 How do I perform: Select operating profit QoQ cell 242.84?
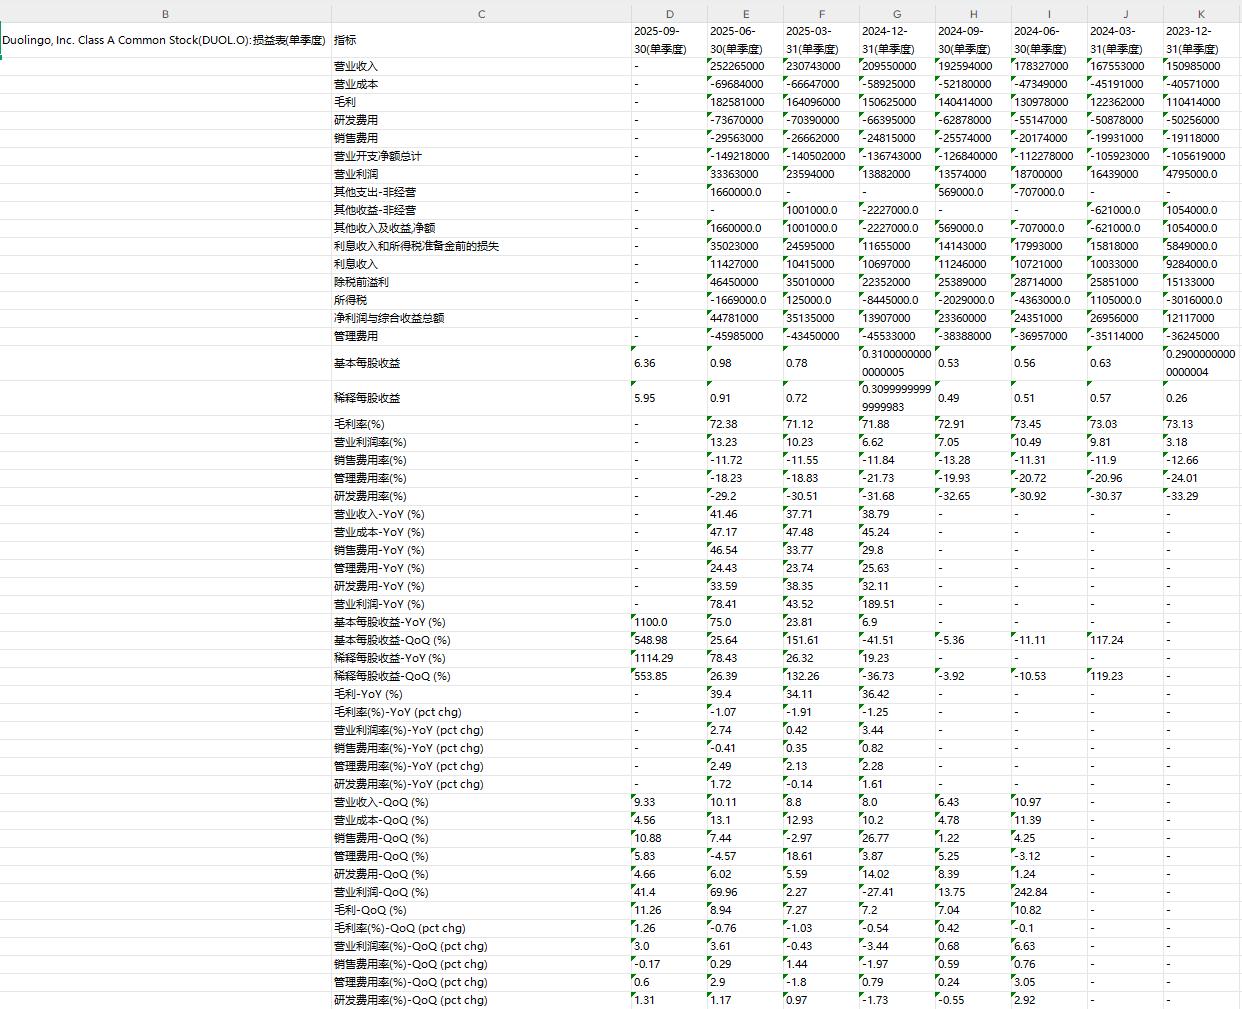click(x=1049, y=892)
